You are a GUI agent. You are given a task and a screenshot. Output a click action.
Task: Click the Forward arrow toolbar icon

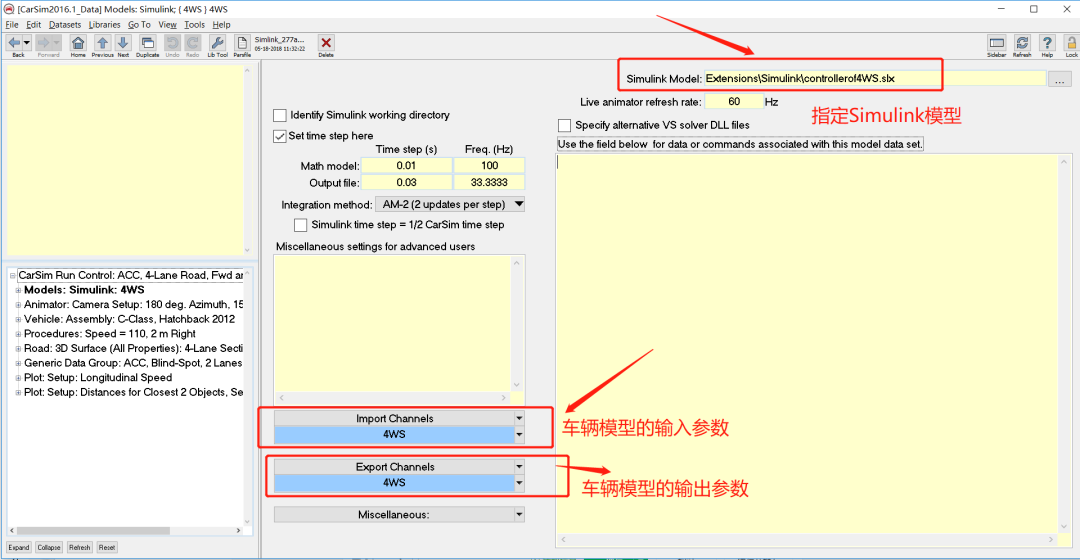pos(44,43)
